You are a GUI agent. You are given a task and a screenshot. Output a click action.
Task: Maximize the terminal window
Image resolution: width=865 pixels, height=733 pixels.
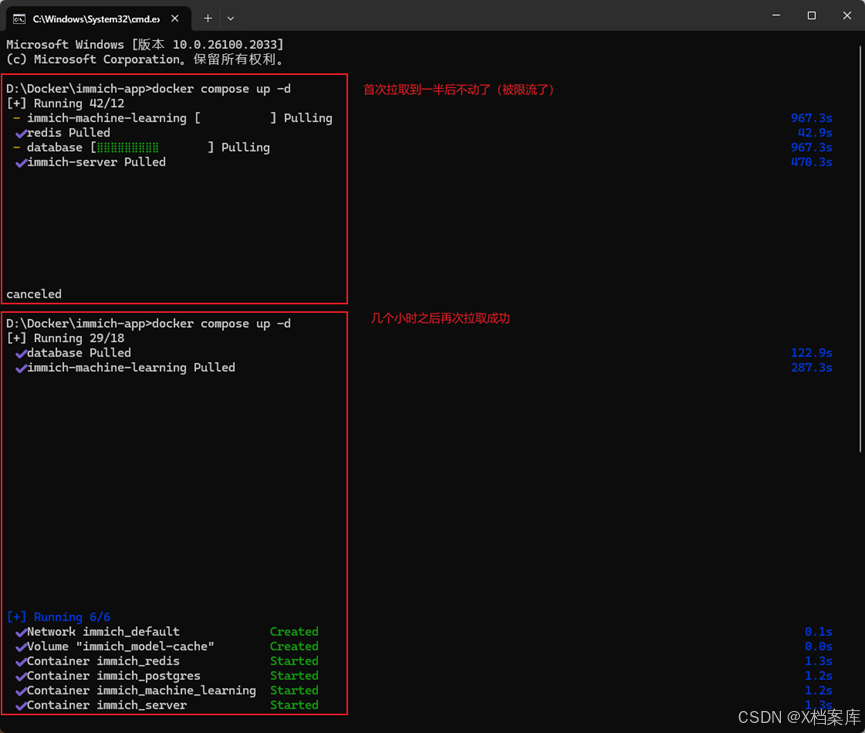coord(811,15)
